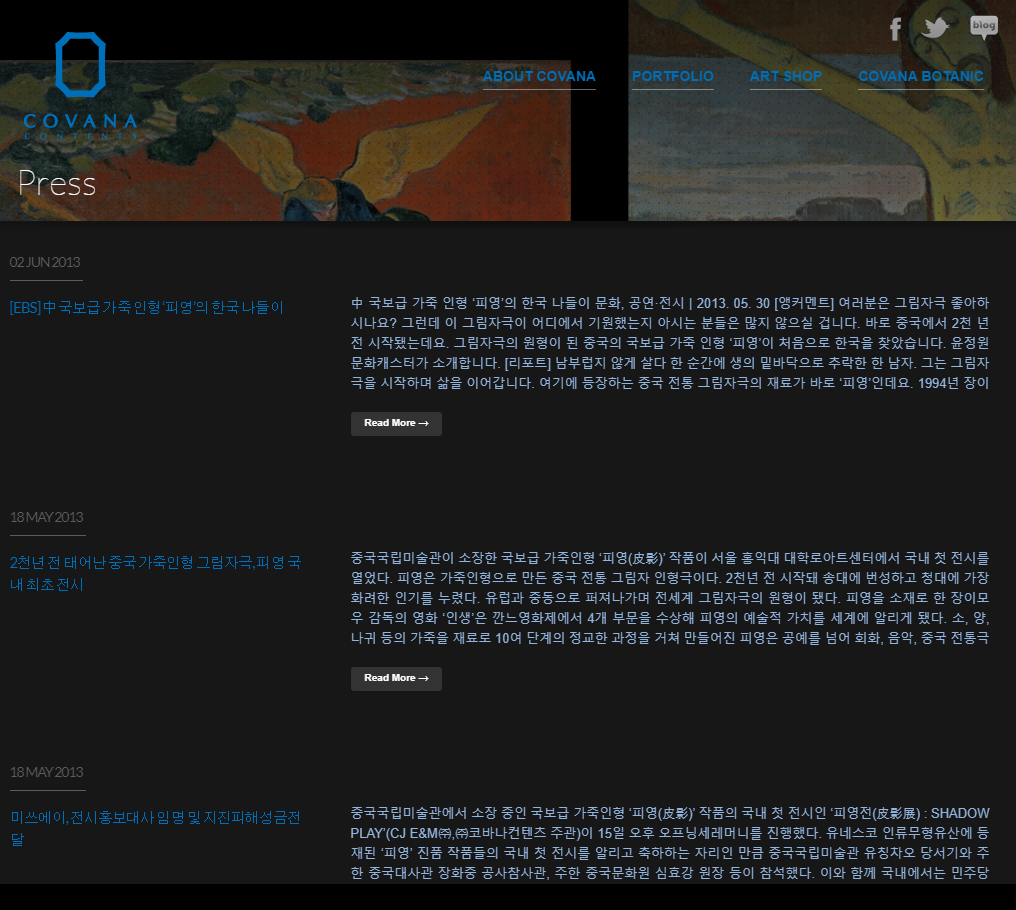The height and width of the screenshot is (910, 1016).
Task: Open the 미쓰에이, 전시홍보대사 임명 article link
Action: coord(156,828)
